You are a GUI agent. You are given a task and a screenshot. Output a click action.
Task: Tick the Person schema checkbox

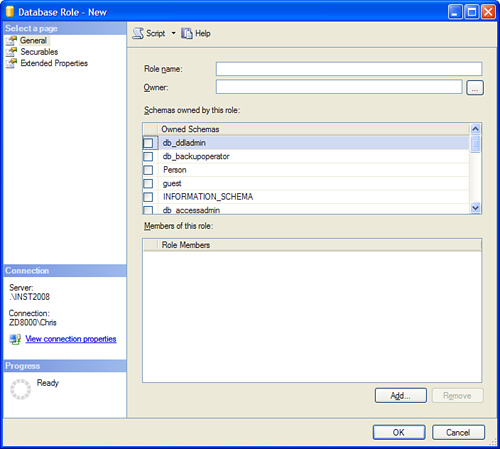point(148,170)
